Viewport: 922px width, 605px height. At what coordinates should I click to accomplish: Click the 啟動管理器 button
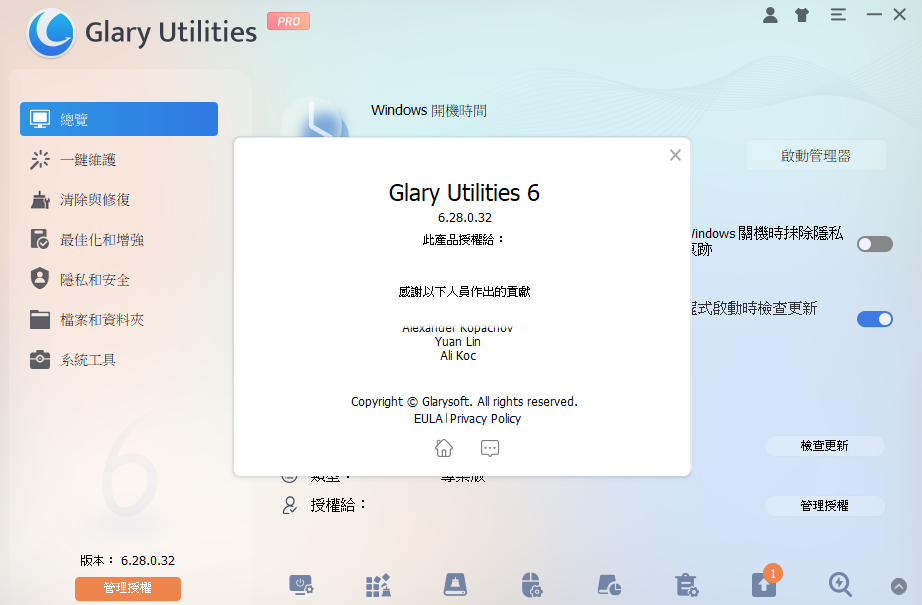[816, 156]
